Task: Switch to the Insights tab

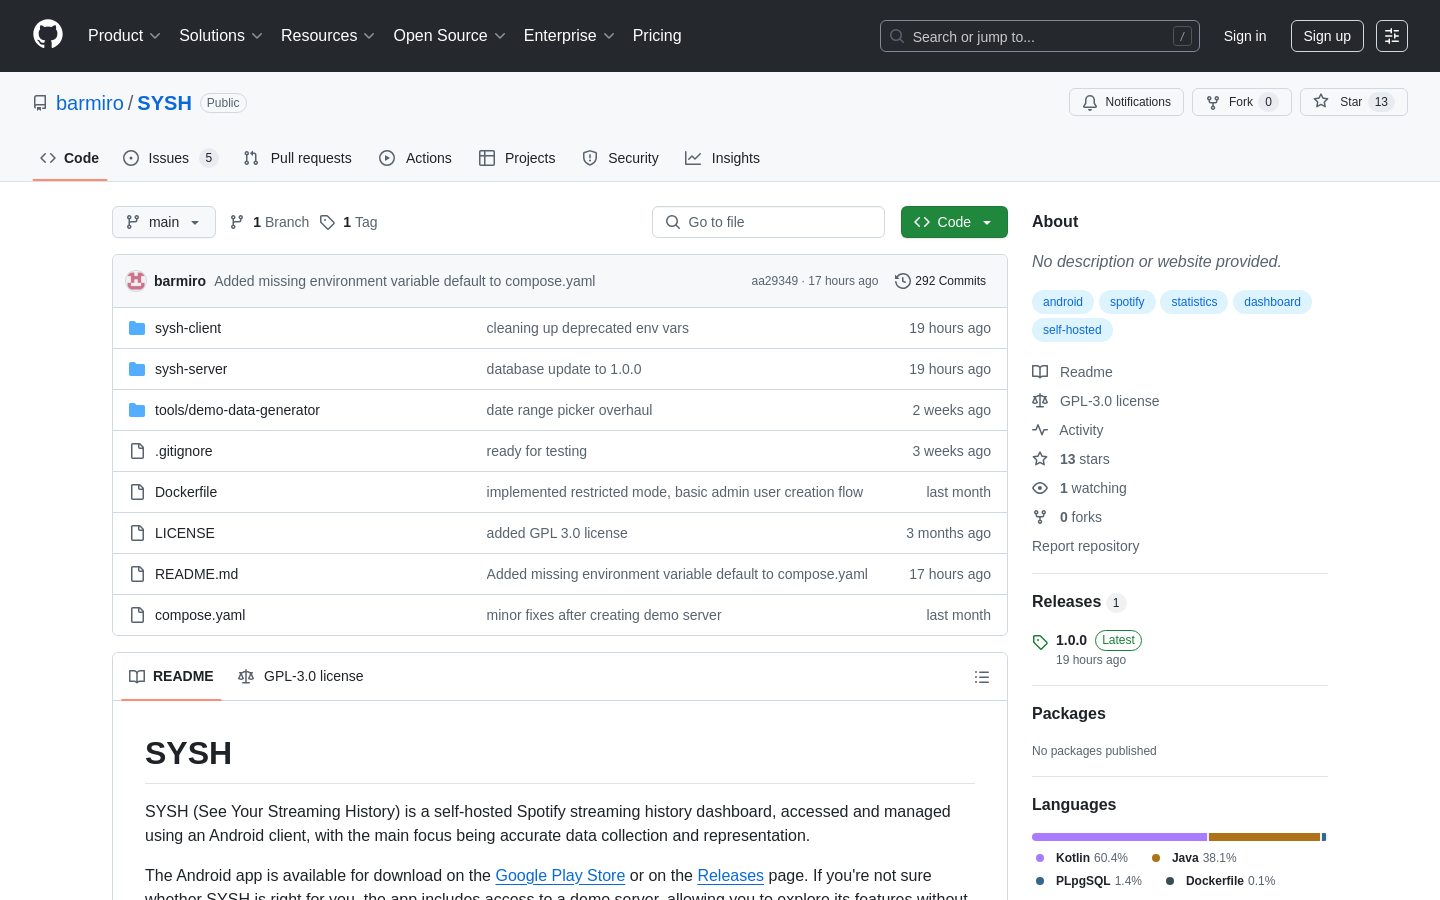Action: click(722, 158)
